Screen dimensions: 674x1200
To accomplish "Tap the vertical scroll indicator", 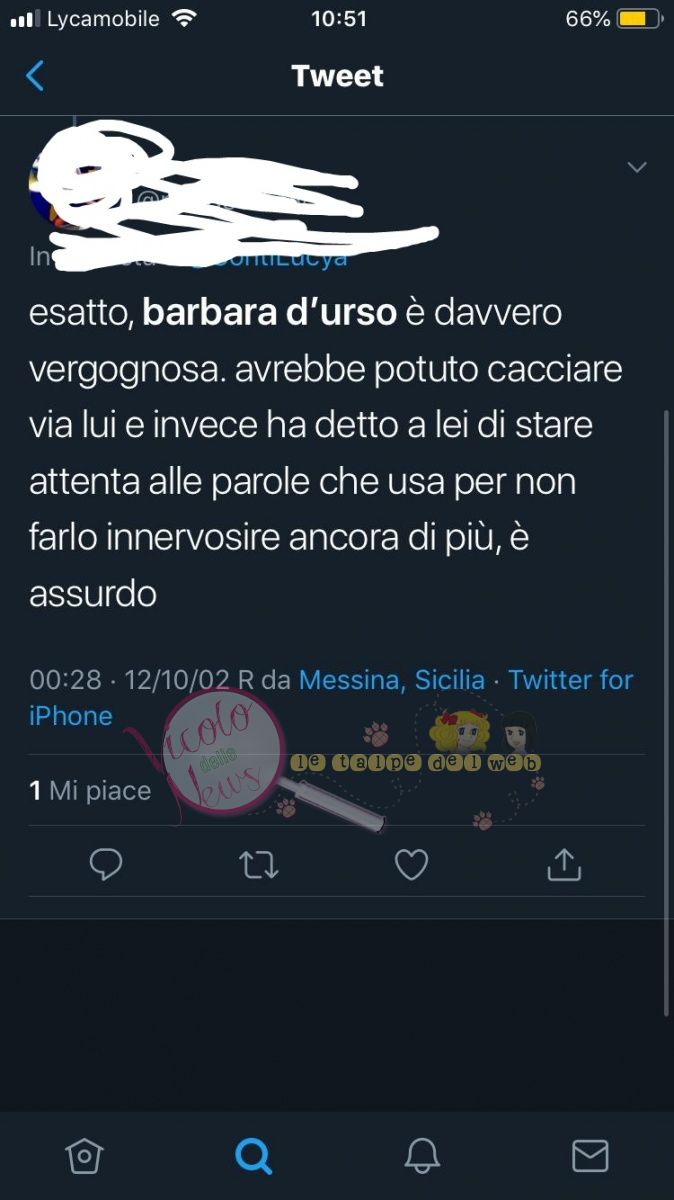I will (x=667, y=714).
